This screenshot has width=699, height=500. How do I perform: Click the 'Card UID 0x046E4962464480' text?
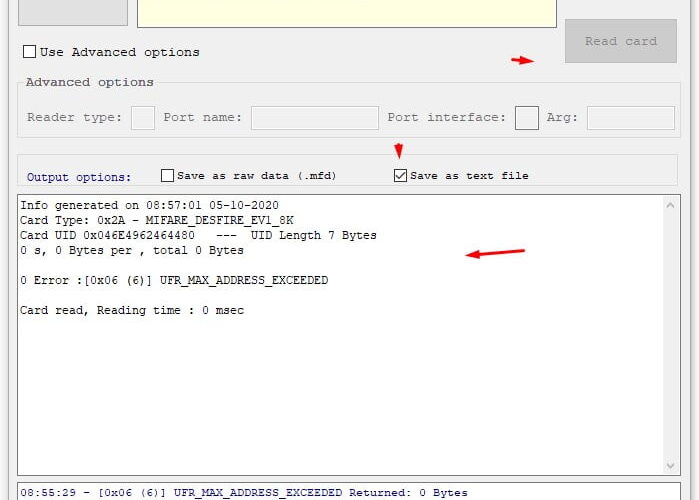click(x=107, y=235)
